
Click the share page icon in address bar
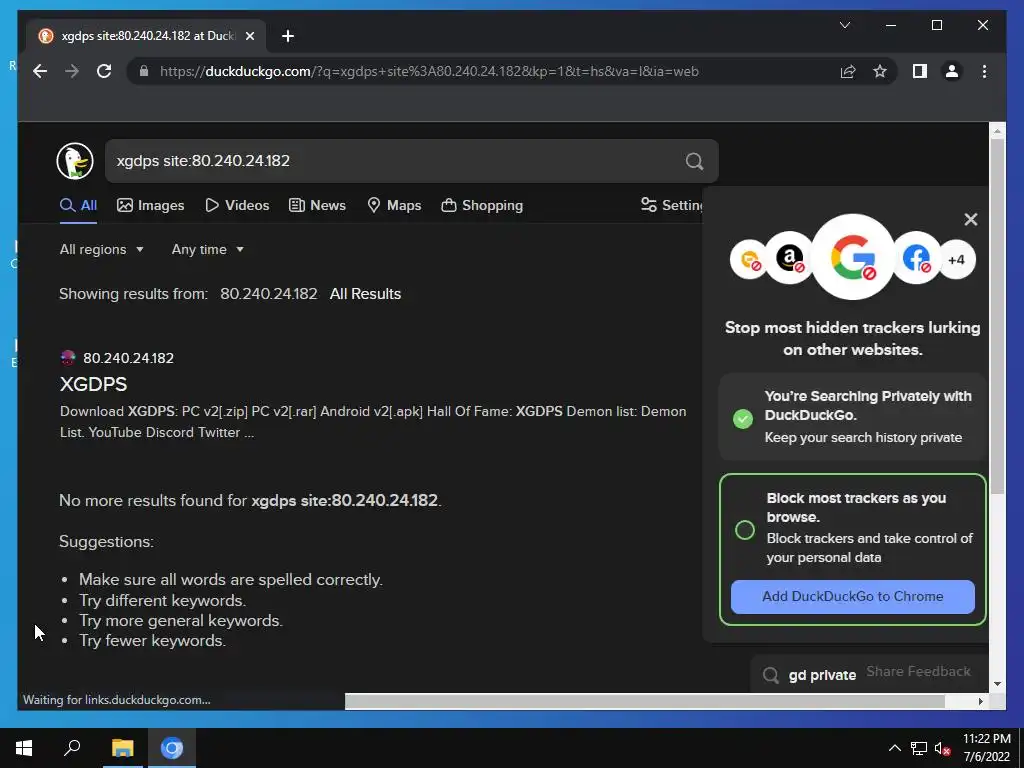coord(848,71)
